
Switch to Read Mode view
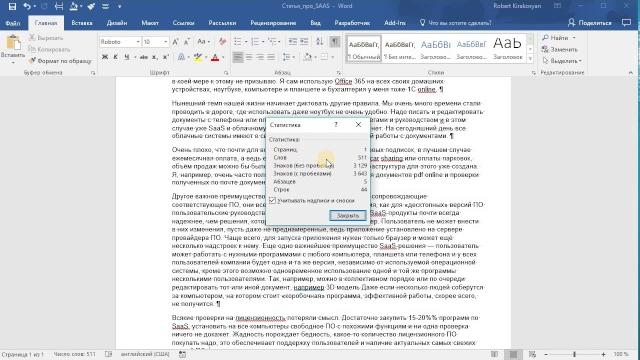pyautogui.click(x=494, y=354)
